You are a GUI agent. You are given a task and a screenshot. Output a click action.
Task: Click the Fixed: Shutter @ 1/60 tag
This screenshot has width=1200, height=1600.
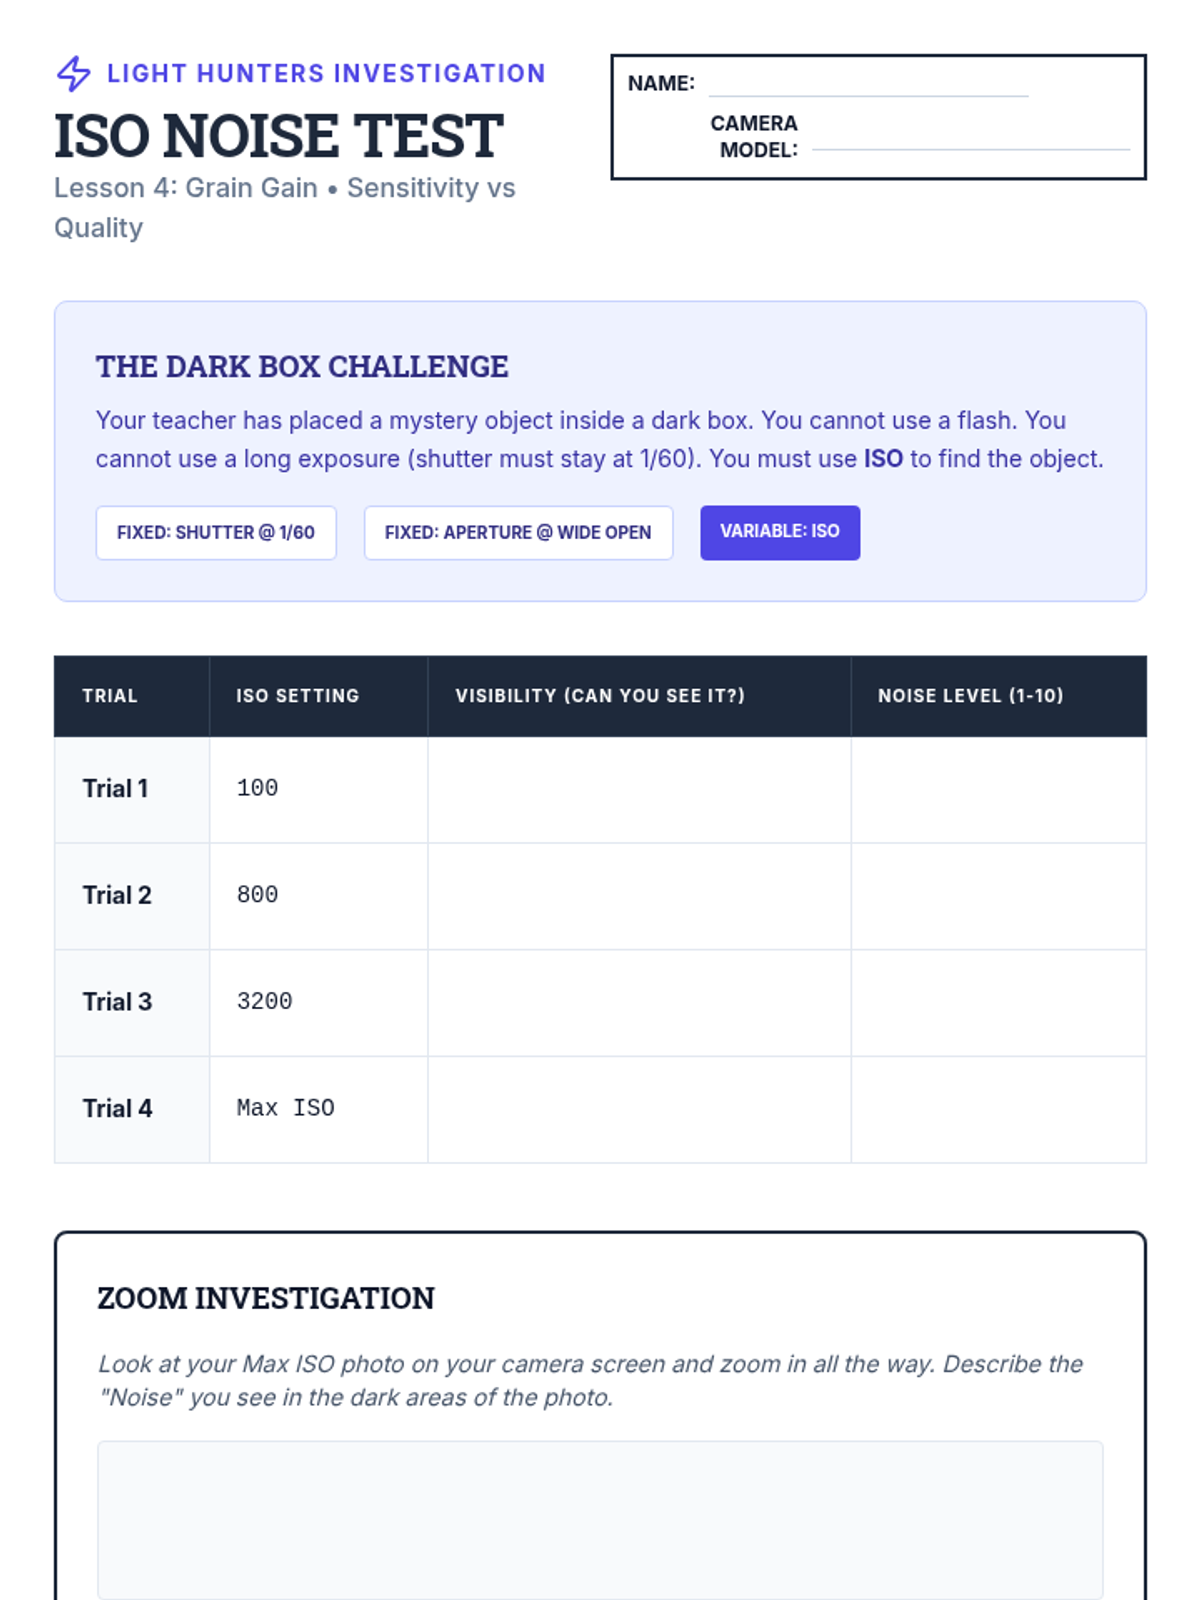[216, 533]
